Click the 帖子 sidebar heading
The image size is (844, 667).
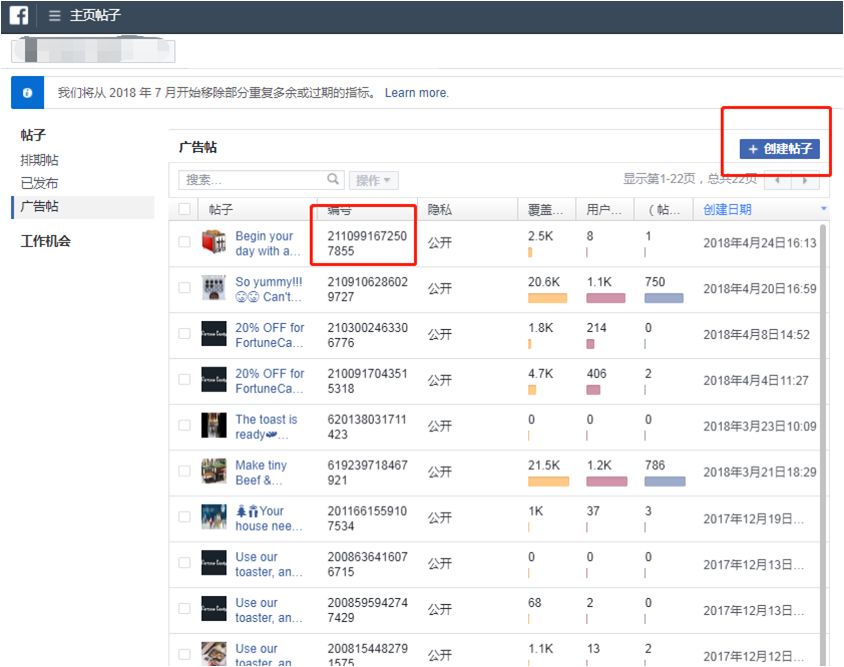(x=33, y=135)
